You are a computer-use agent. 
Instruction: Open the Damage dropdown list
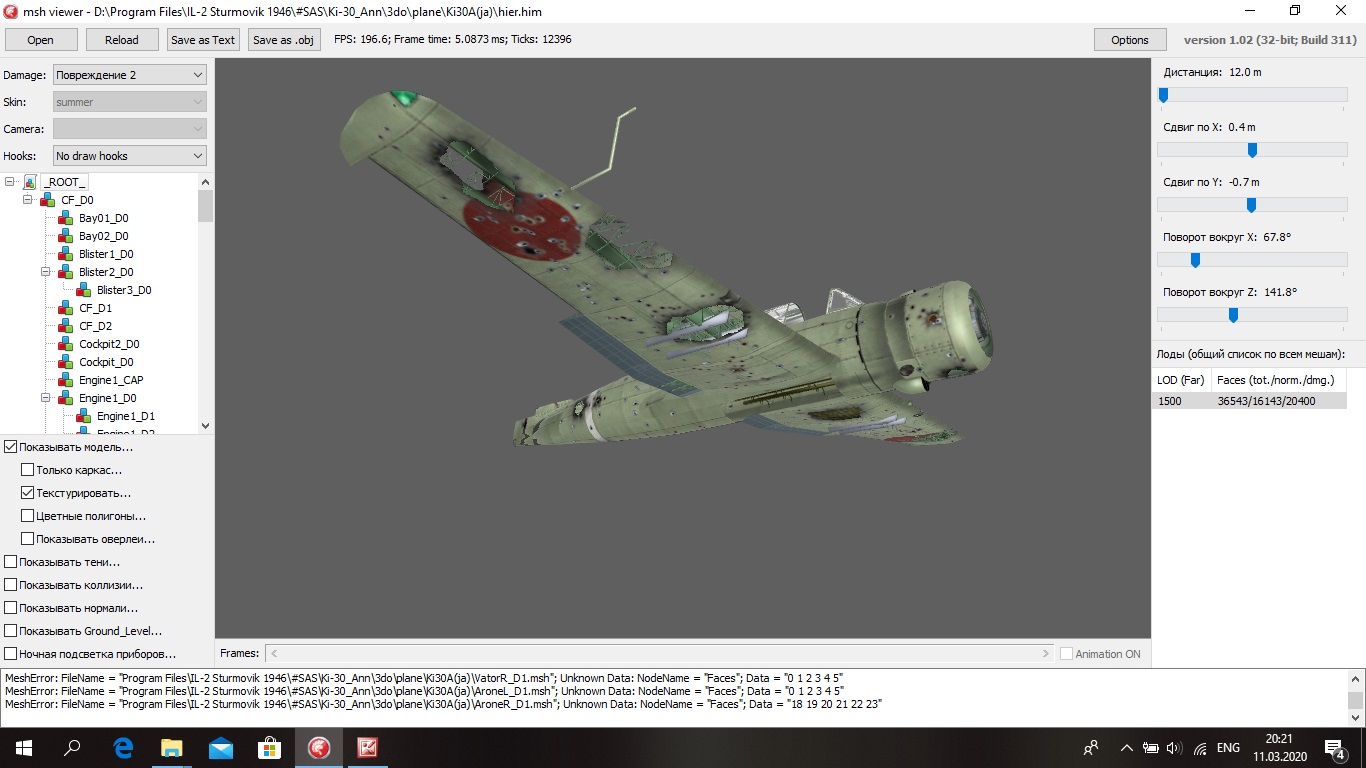pyautogui.click(x=129, y=75)
